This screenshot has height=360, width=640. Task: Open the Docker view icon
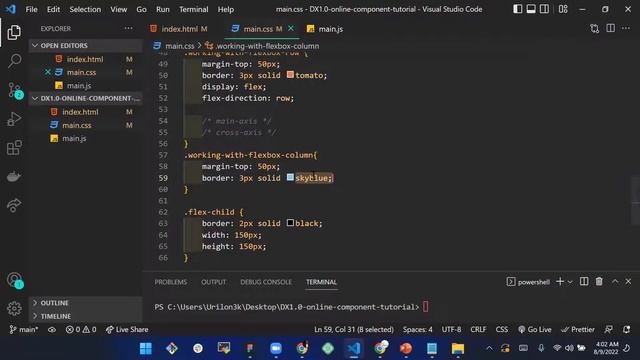(14, 176)
